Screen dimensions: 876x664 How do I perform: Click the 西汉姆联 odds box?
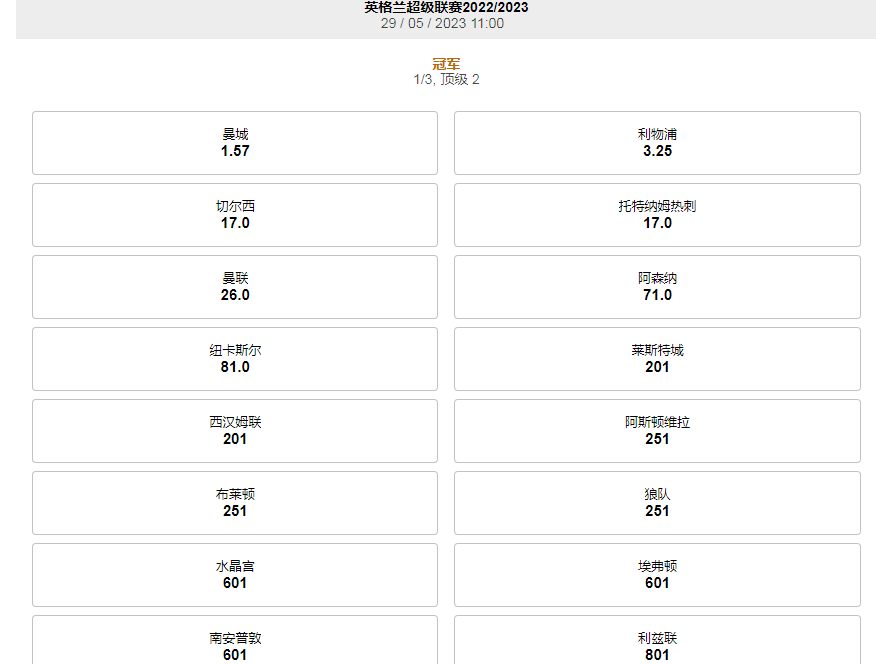[x=235, y=431]
